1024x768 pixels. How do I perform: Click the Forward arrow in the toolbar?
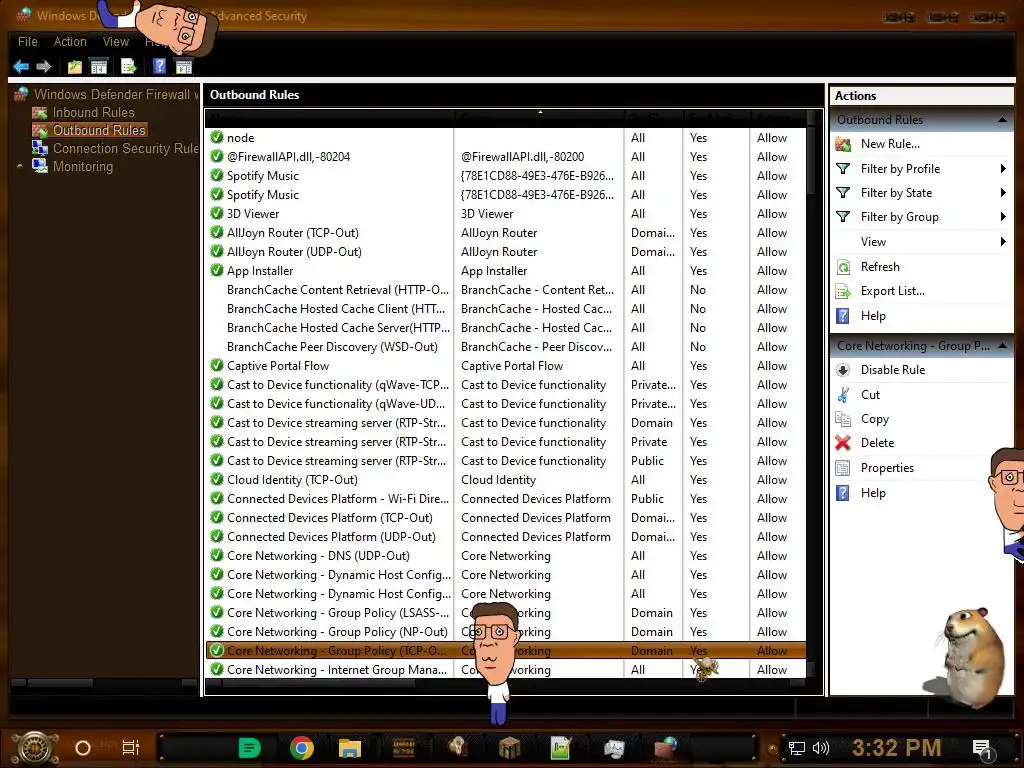click(44, 67)
